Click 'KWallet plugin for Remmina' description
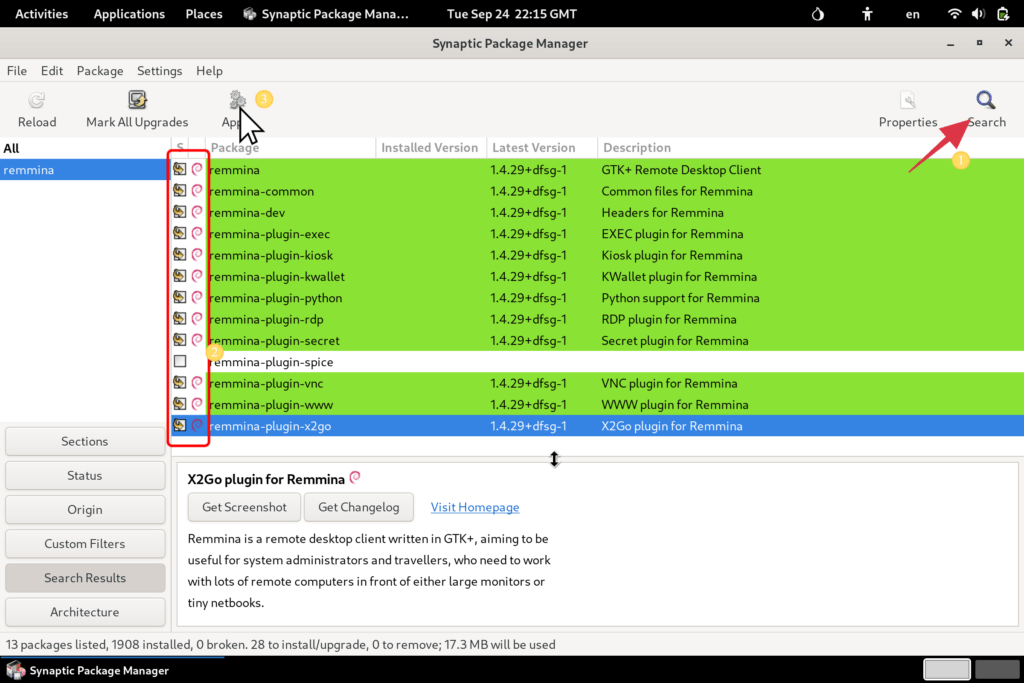The height and width of the screenshot is (683, 1024). pyautogui.click(x=679, y=276)
